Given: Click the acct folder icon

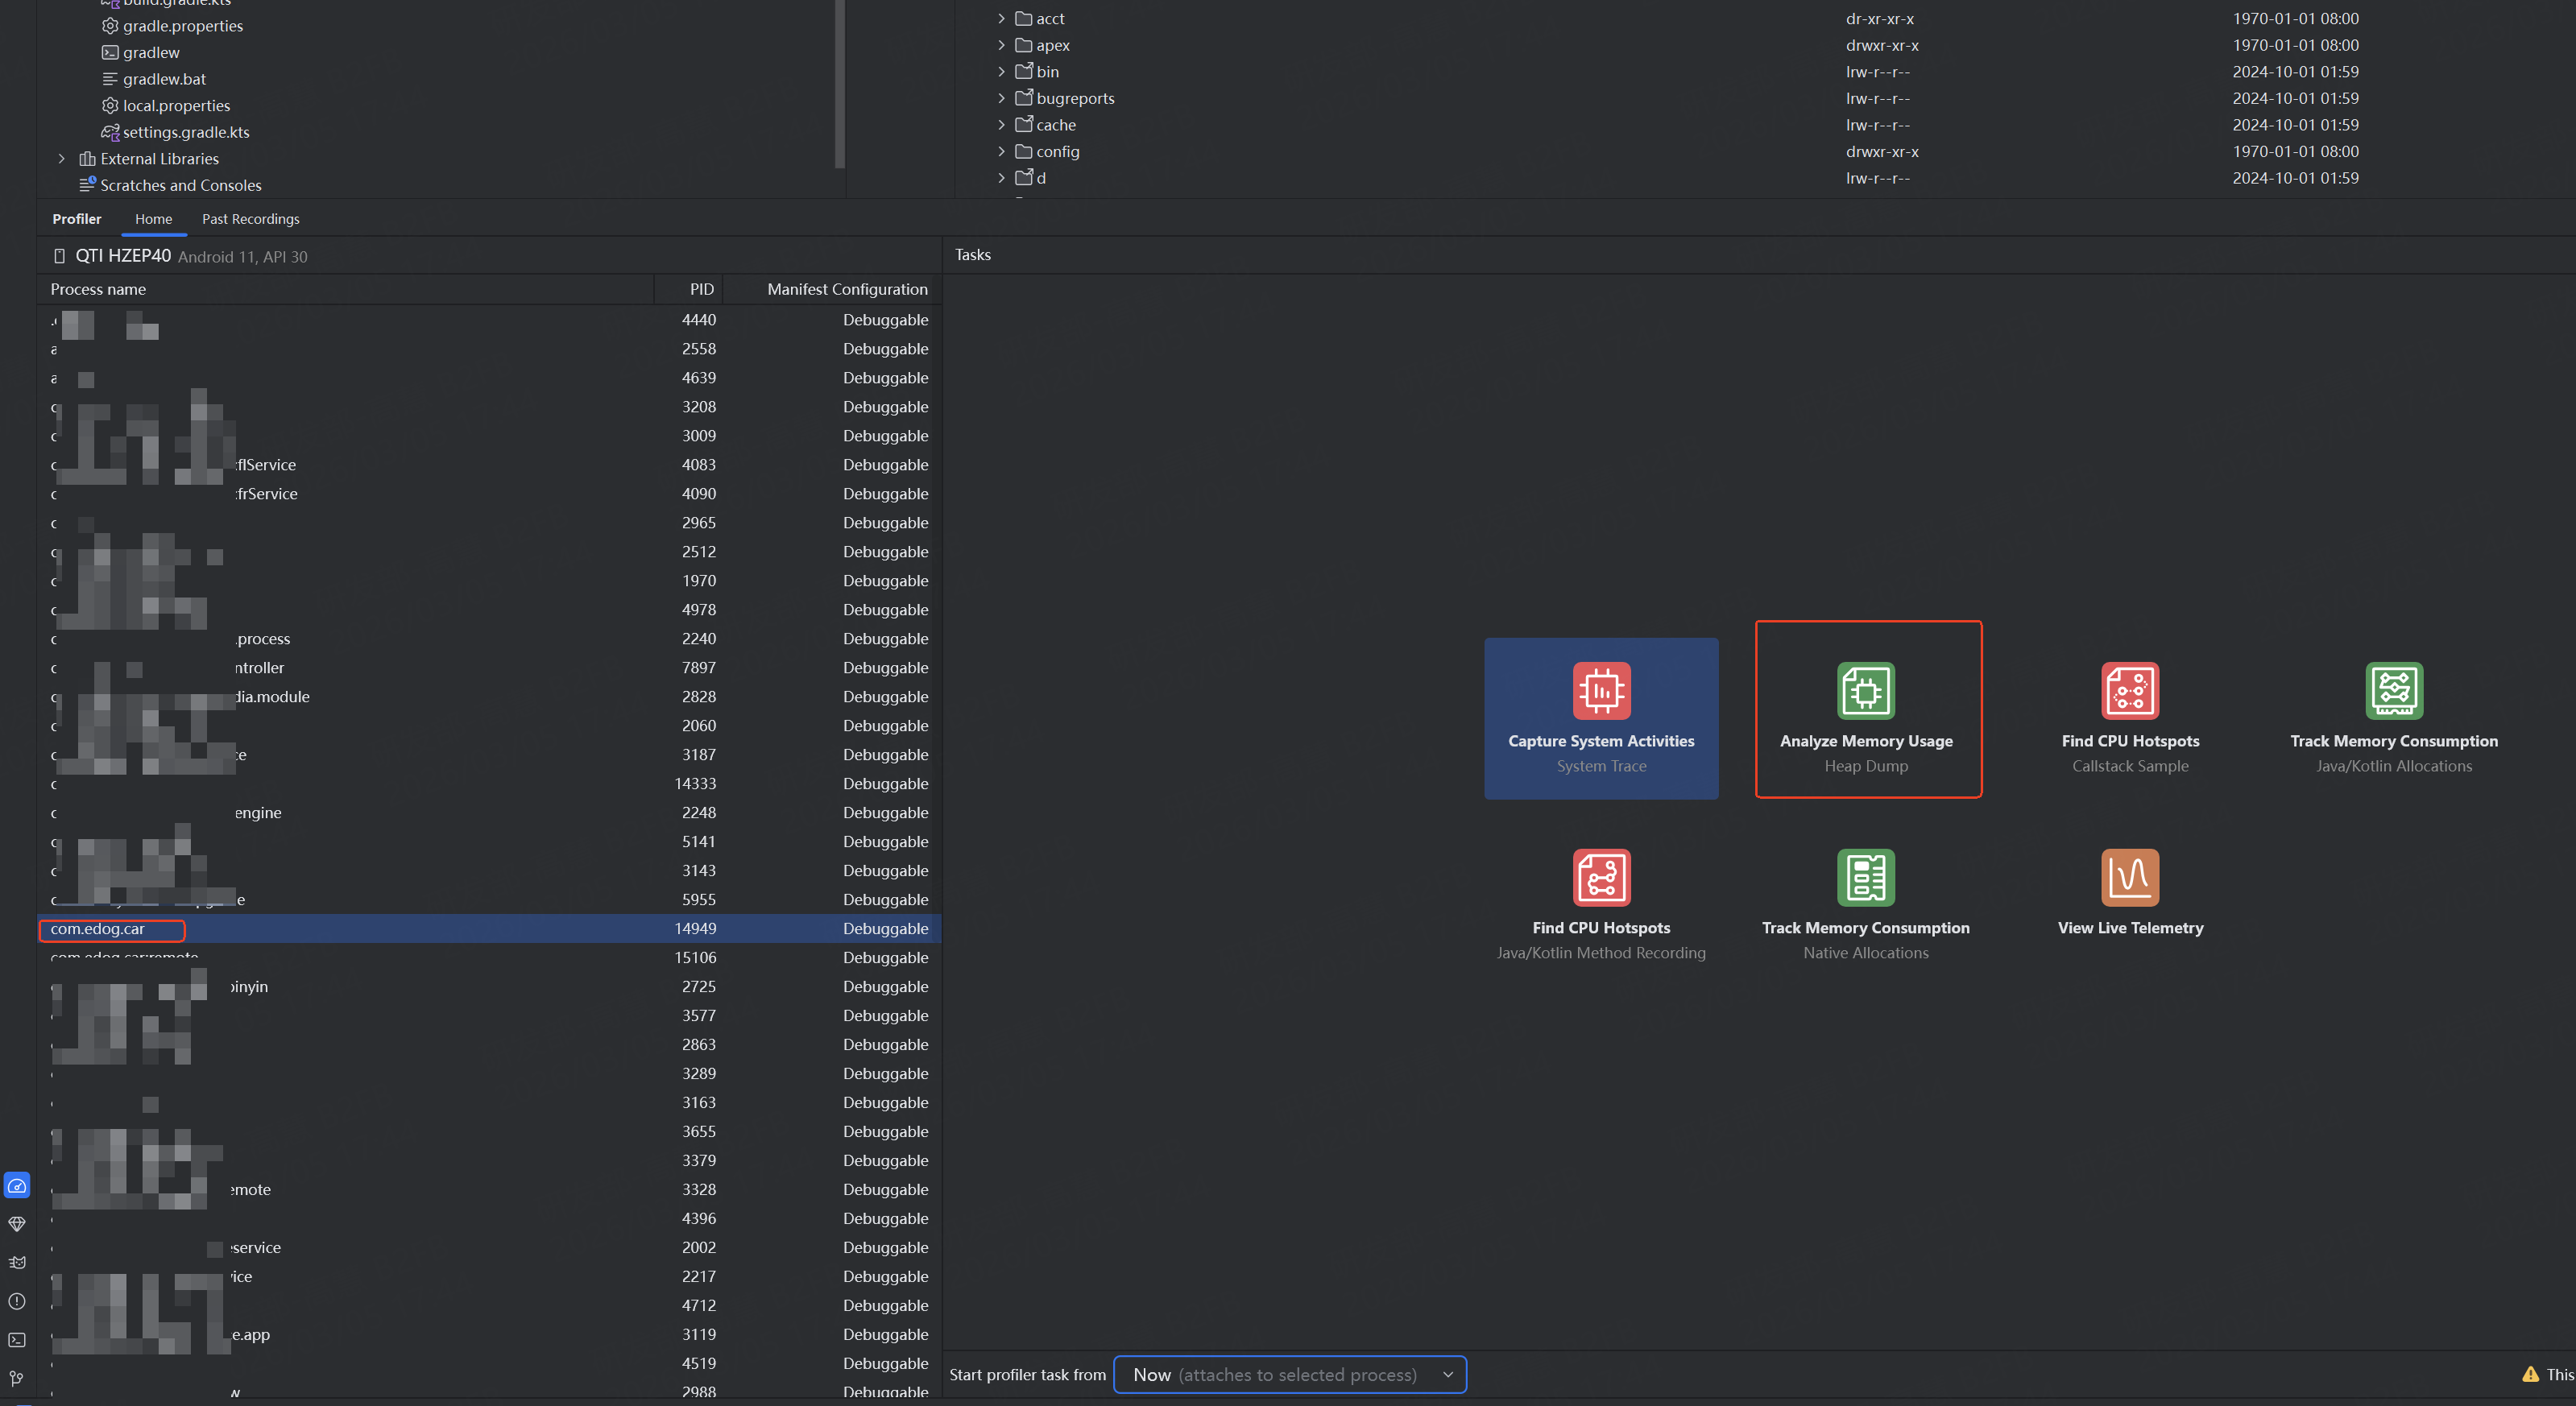Looking at the screenshot, I should coord(1023,18).
